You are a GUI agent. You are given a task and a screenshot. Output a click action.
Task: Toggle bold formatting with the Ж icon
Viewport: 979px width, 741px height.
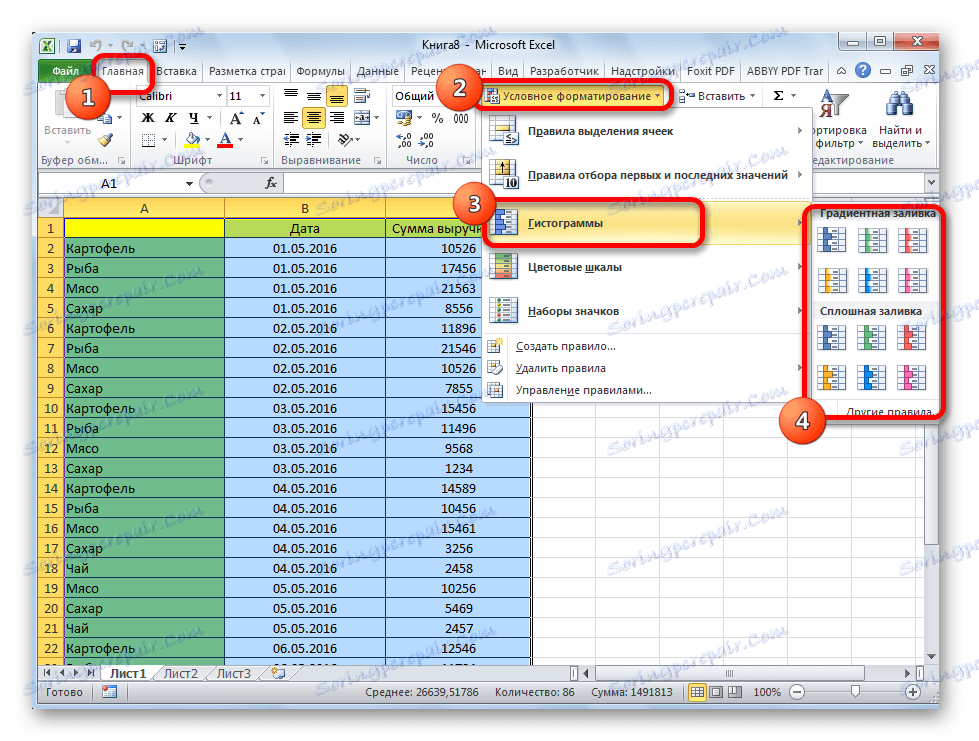(x=149, y=116)
